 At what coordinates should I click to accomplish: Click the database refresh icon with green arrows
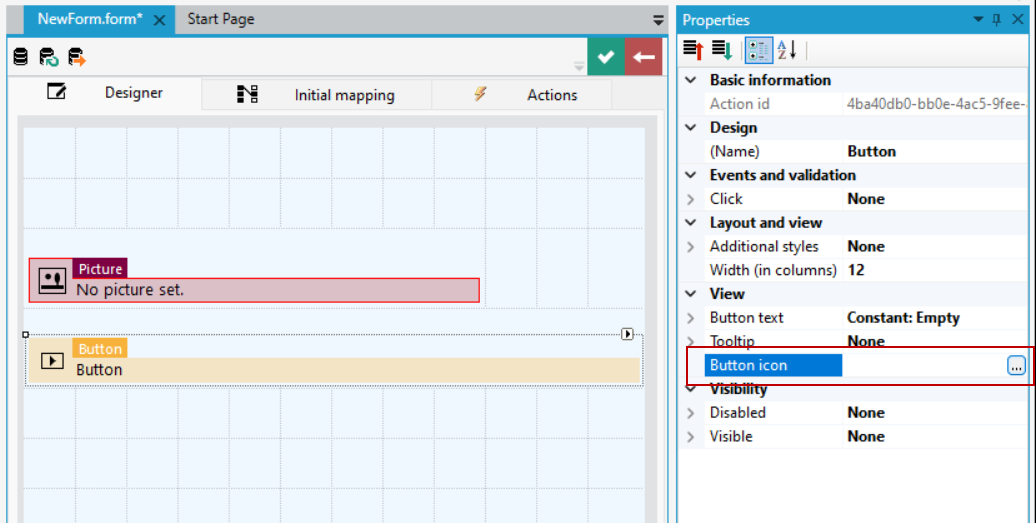tap(49, 57)
